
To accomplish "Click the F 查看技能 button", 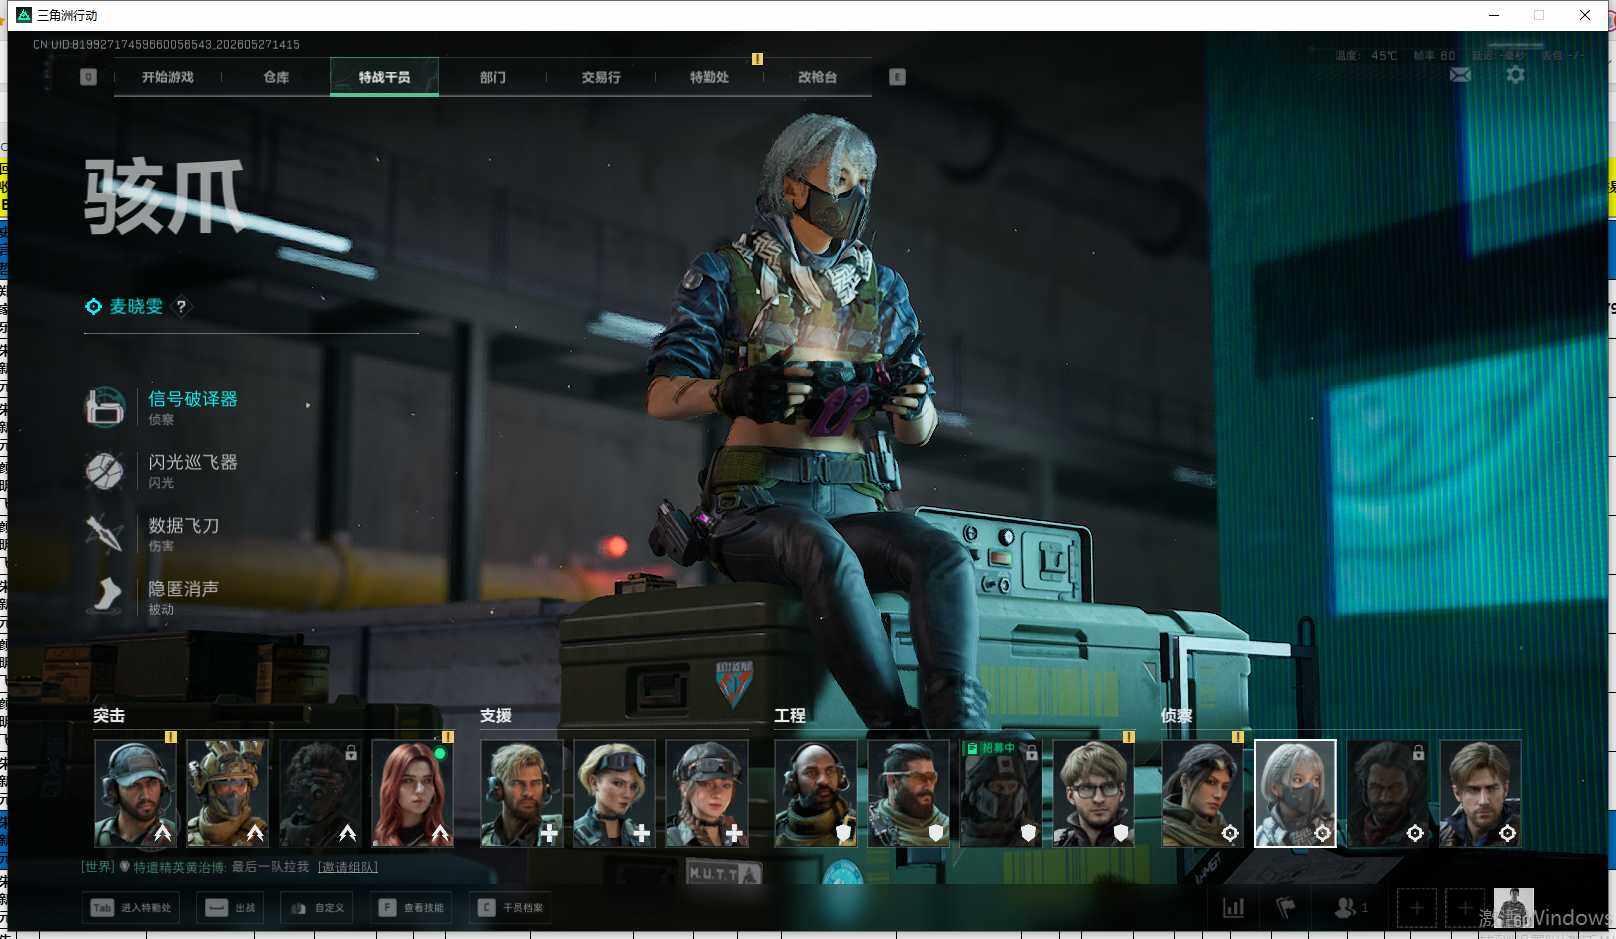I will [410, 908].
